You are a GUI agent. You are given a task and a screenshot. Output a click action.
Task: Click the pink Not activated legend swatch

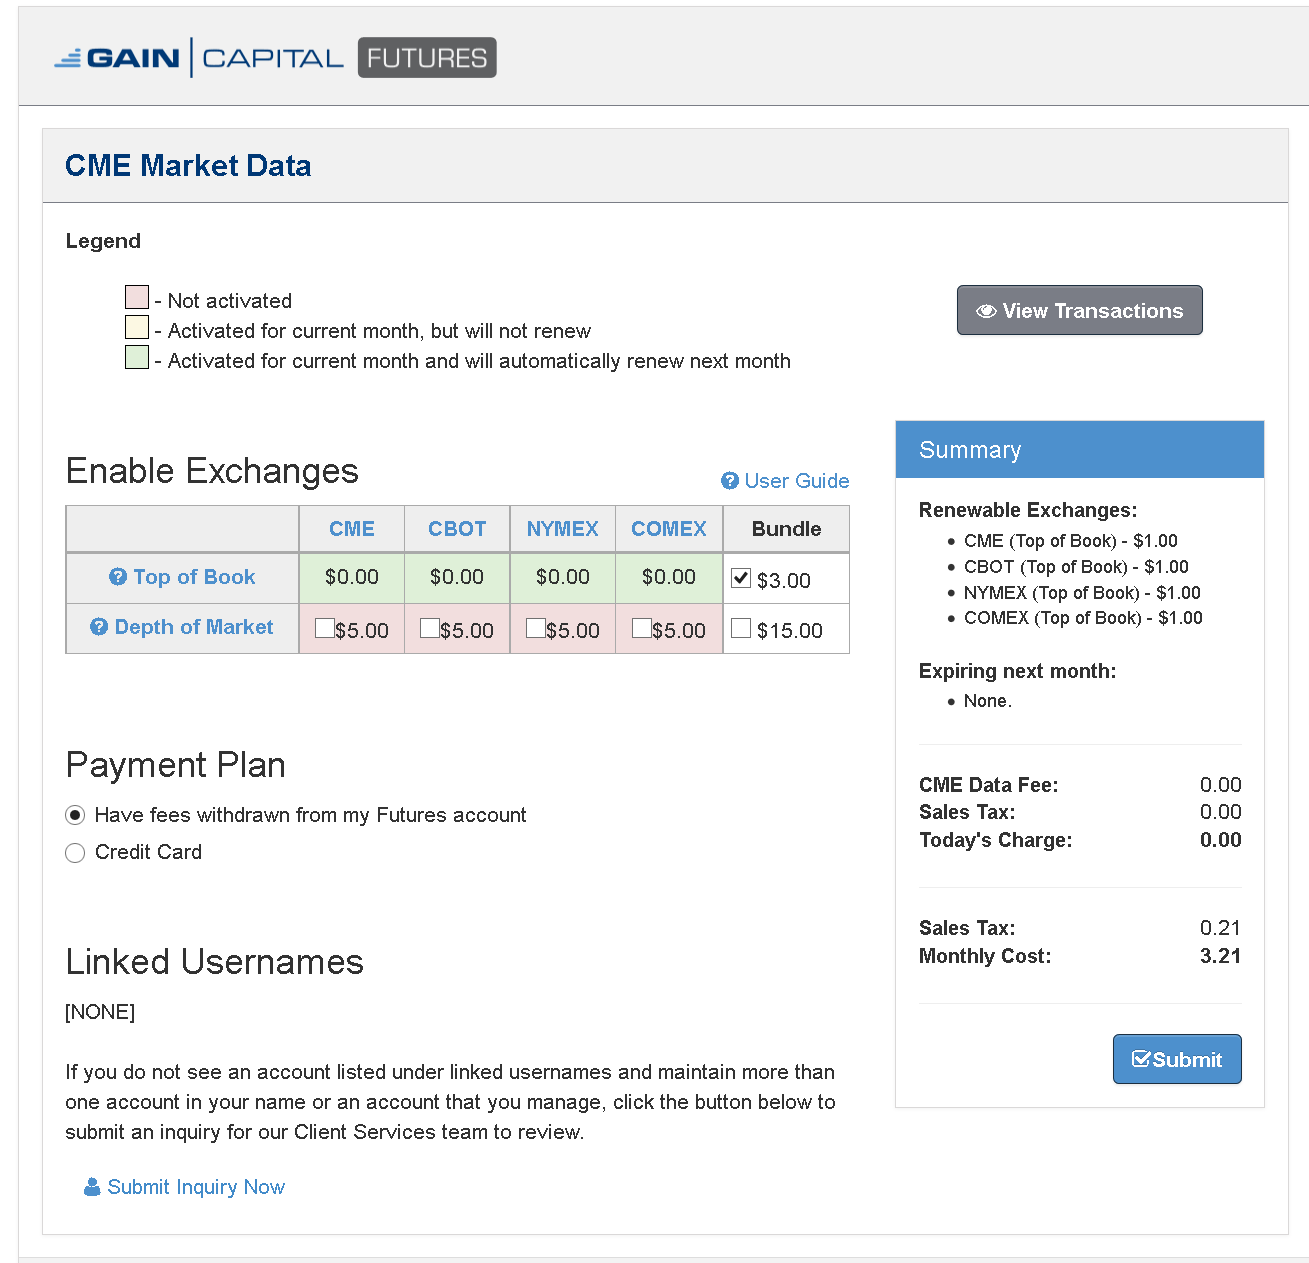pos(137,297)
